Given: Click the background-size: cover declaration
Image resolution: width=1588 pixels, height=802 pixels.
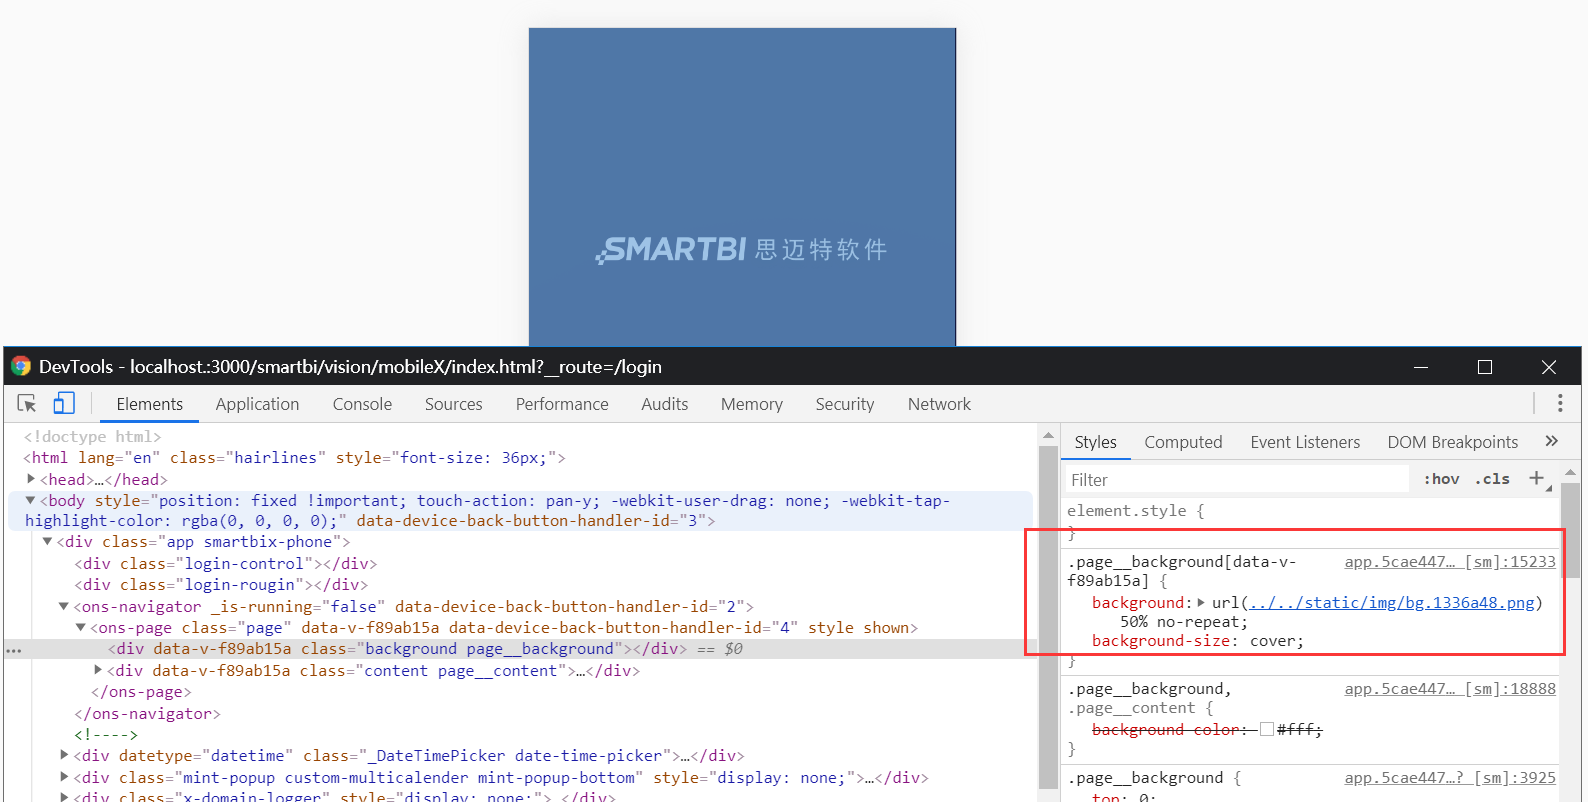Looking at the screenshot, I should point(1198,641).
